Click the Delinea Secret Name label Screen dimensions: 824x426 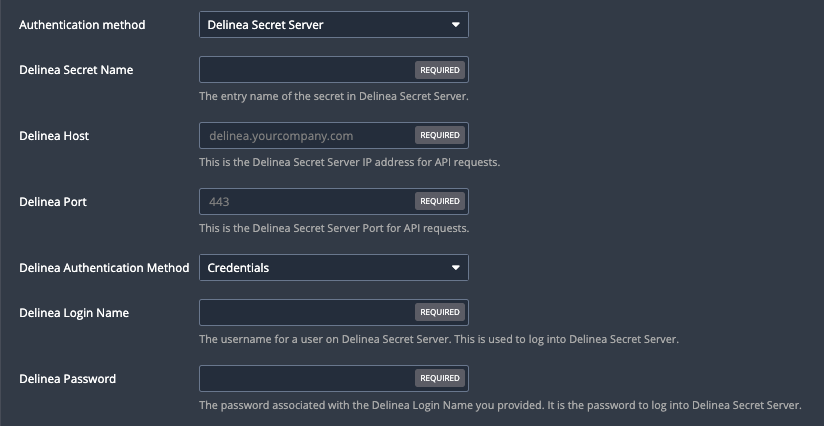(76, 70)
